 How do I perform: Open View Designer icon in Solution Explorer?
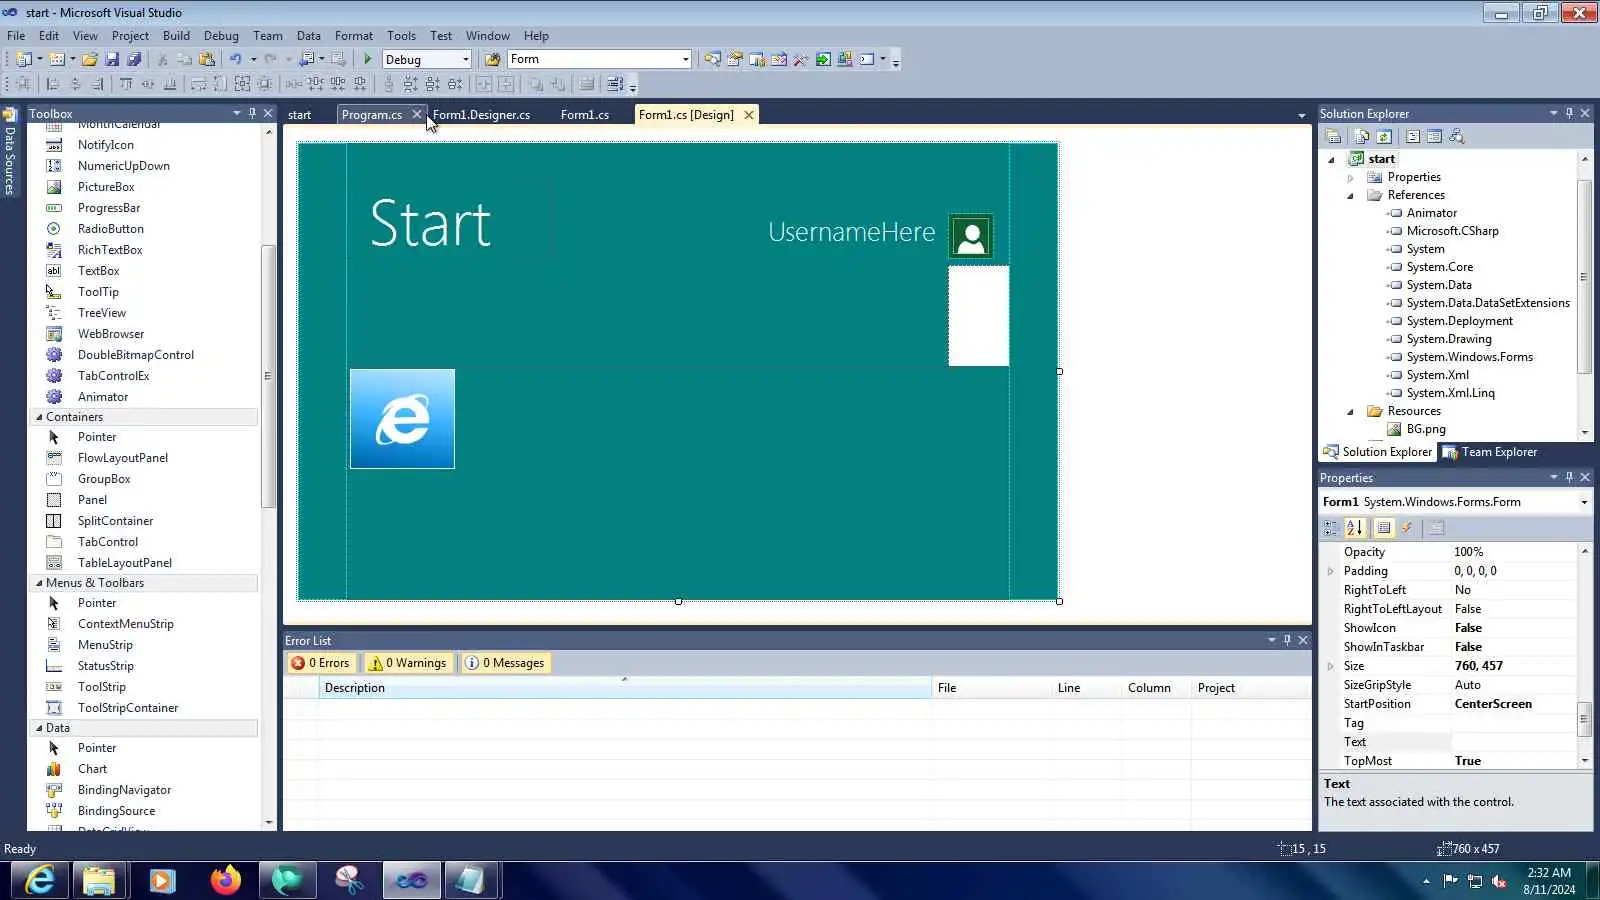1434,137
